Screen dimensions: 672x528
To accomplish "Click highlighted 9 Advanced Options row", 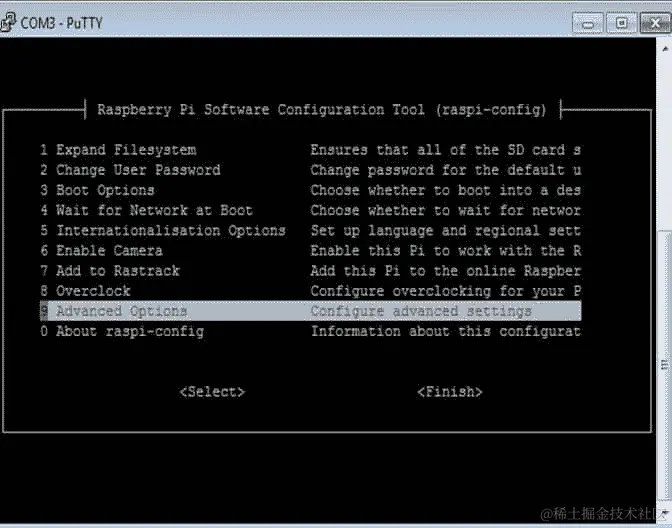I will tap(310, 311).
